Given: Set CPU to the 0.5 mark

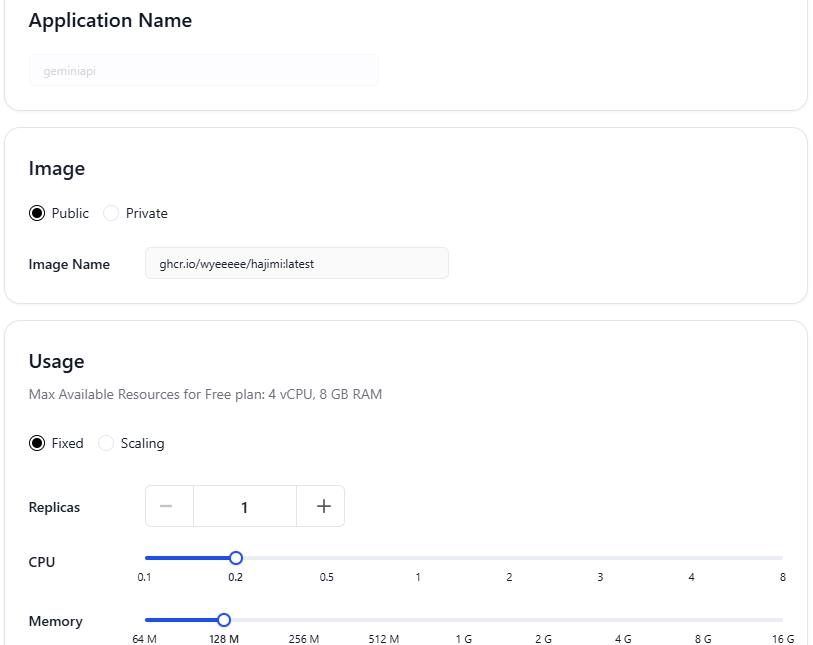Looking at the screenshot, I should (x=327, y=558).
